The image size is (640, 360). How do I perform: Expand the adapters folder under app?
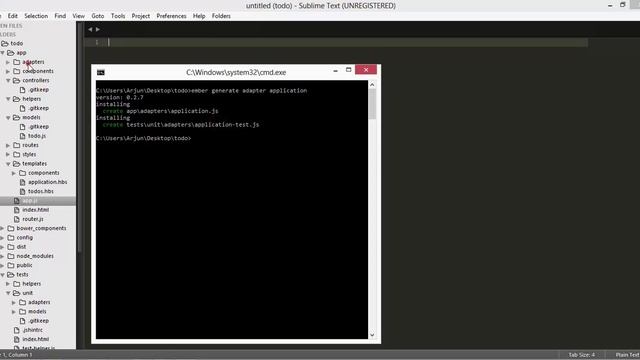click(x=8, y=62)
